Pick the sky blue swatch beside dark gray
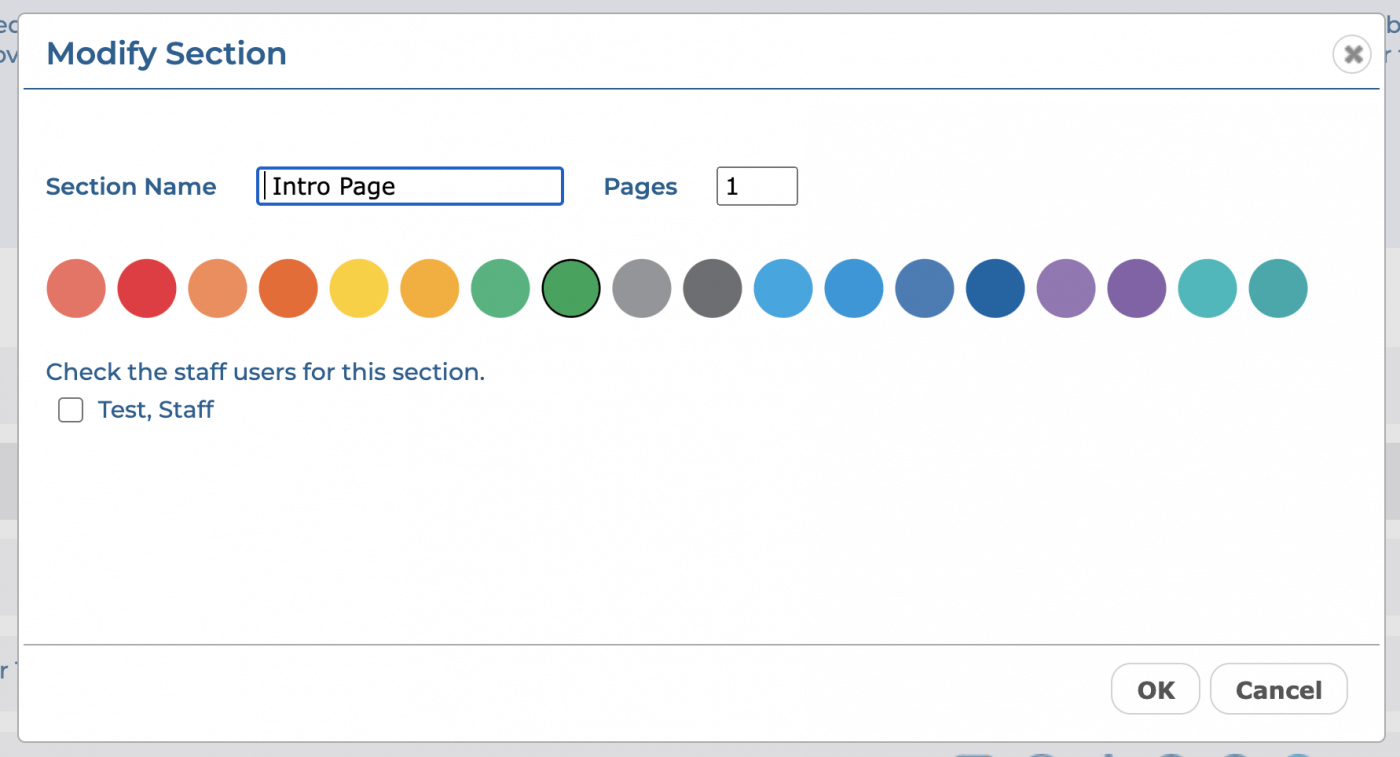The height and width of the screenshot is (757, 1400). click(x=783, y=289)
